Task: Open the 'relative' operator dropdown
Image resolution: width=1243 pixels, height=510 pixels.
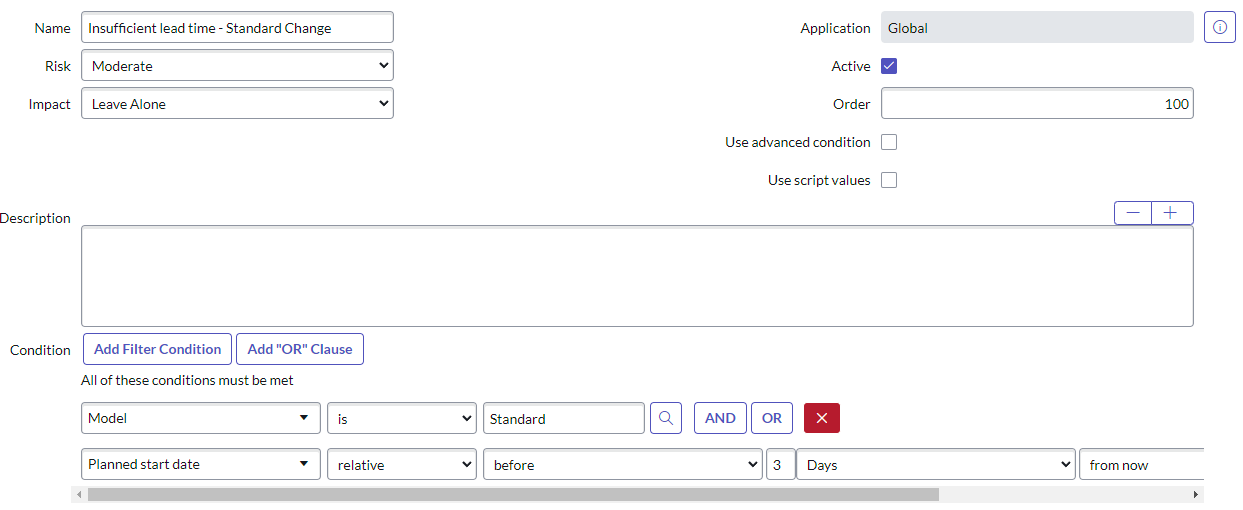Action: (402, 464)
